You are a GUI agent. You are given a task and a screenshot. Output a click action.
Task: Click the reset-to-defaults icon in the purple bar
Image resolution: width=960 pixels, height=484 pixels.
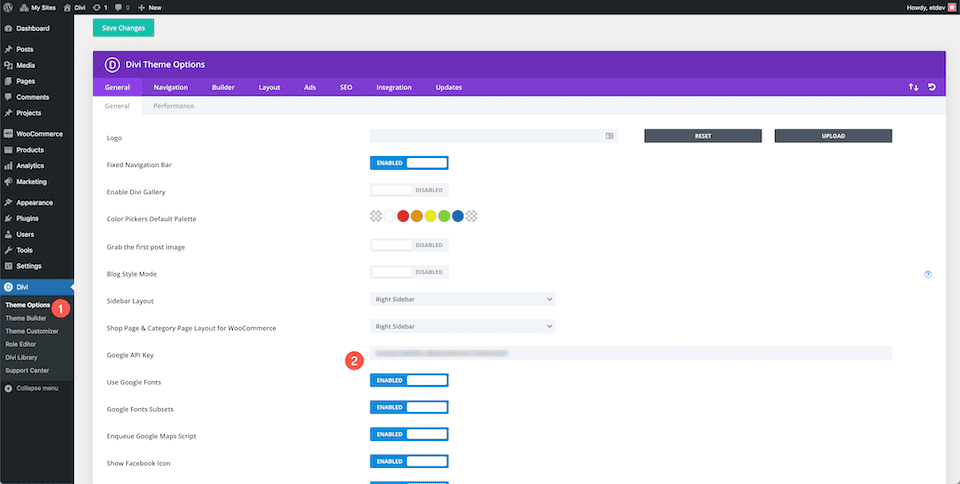pyautogui.click(x=932, y=87)
